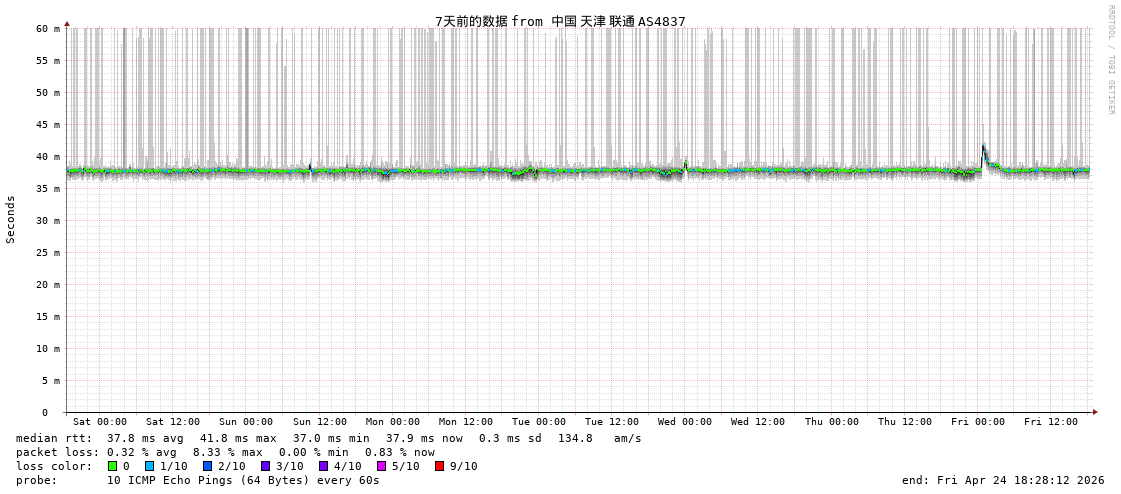This screenshot has width=1121, height=494.
Task: Click the Fri 12:00 time axis label
Action: point(1051,422)
